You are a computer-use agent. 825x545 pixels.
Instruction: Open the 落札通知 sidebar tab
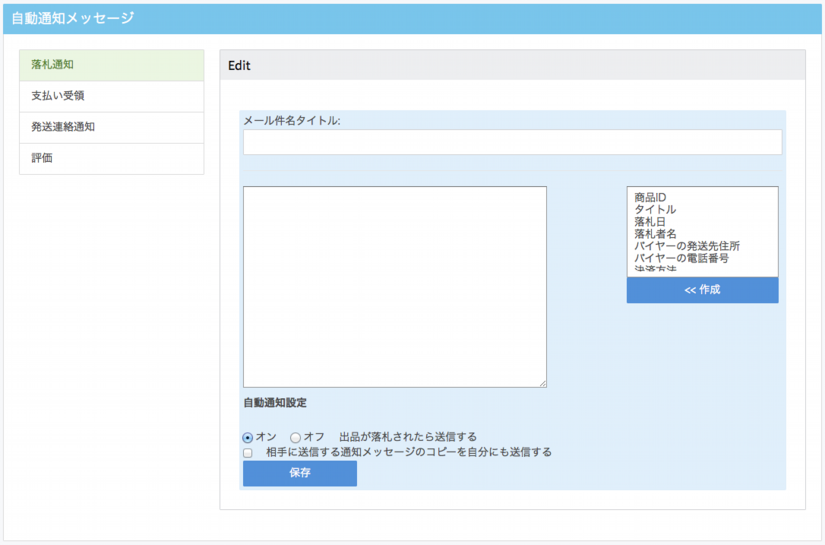[110, 65]
